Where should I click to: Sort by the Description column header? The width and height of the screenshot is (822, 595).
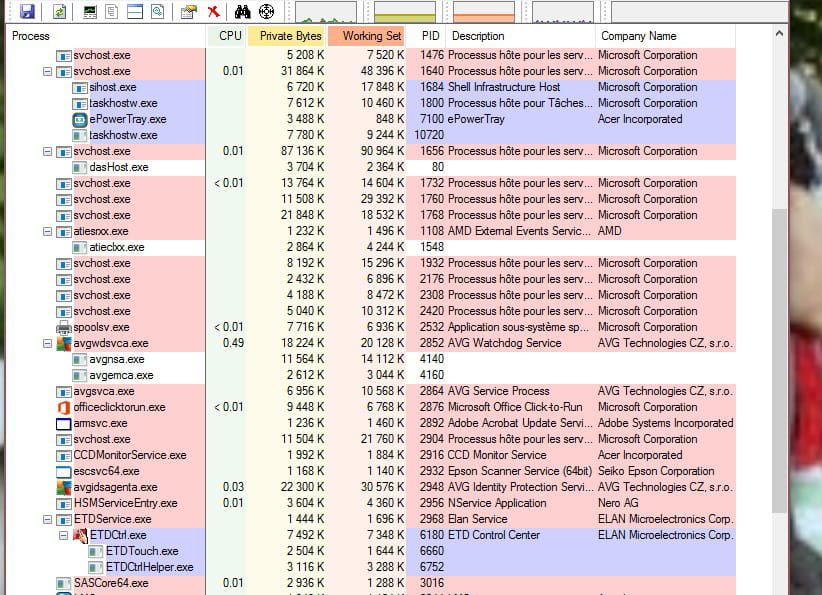(521, 36)
